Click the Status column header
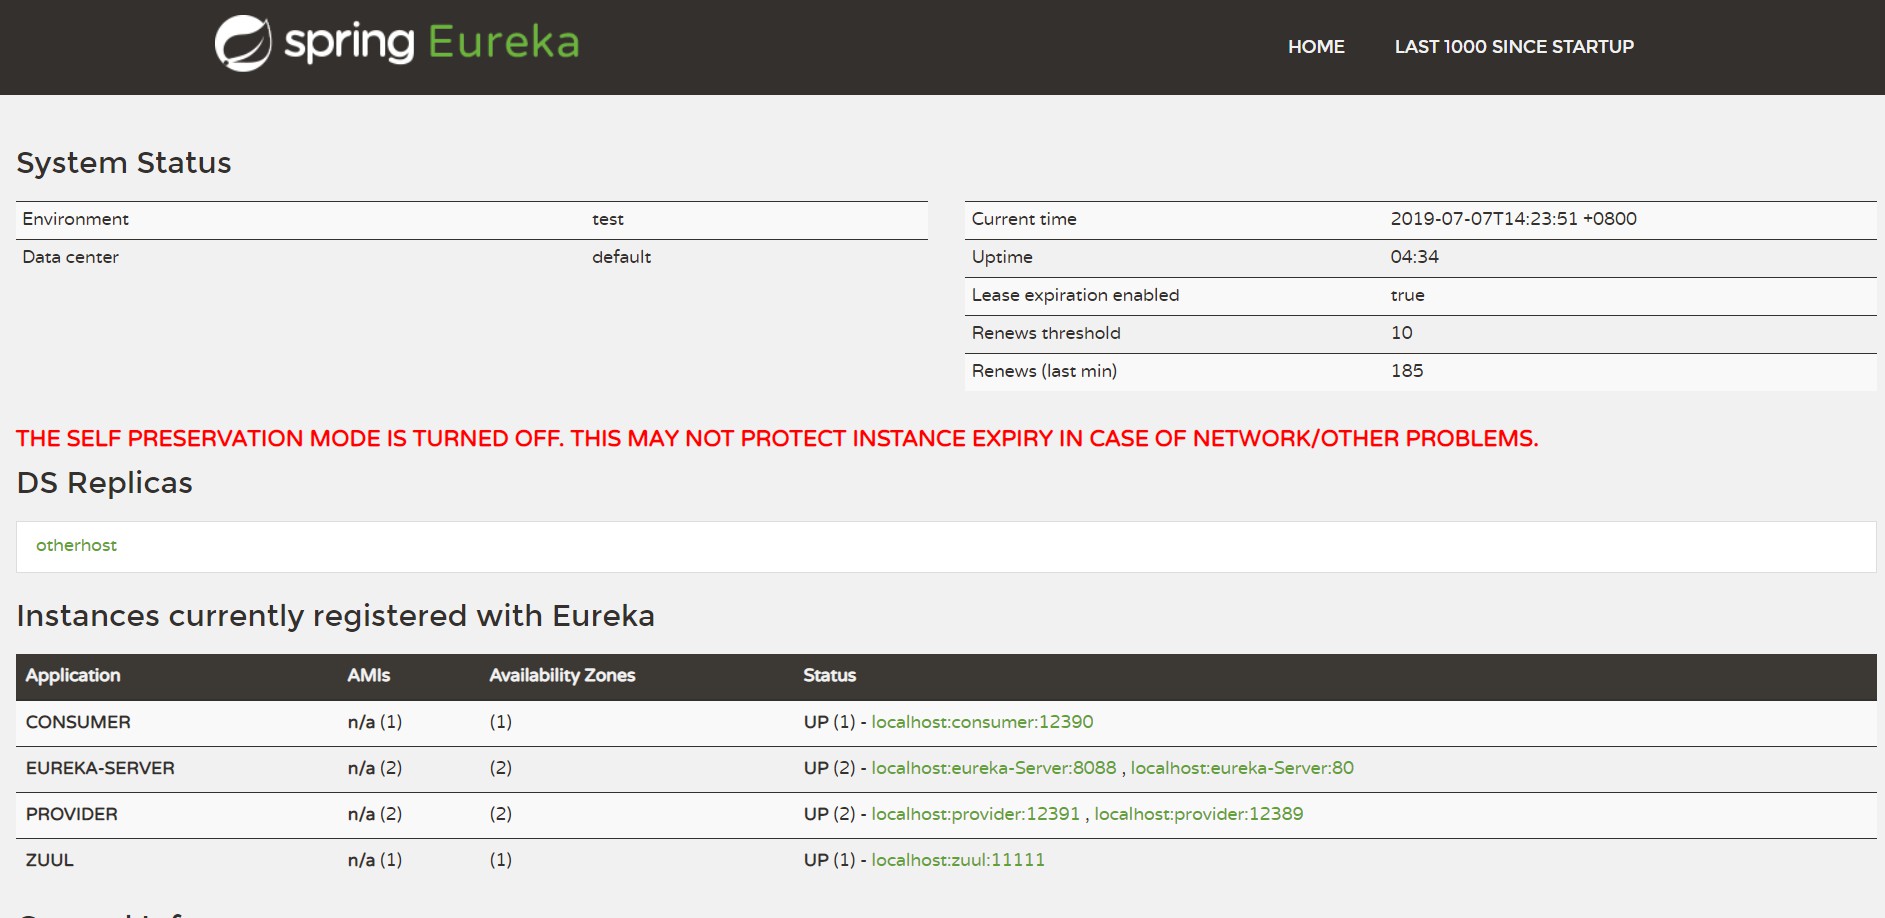Viewport: 1885px width, 918px height. coord(830,676)
